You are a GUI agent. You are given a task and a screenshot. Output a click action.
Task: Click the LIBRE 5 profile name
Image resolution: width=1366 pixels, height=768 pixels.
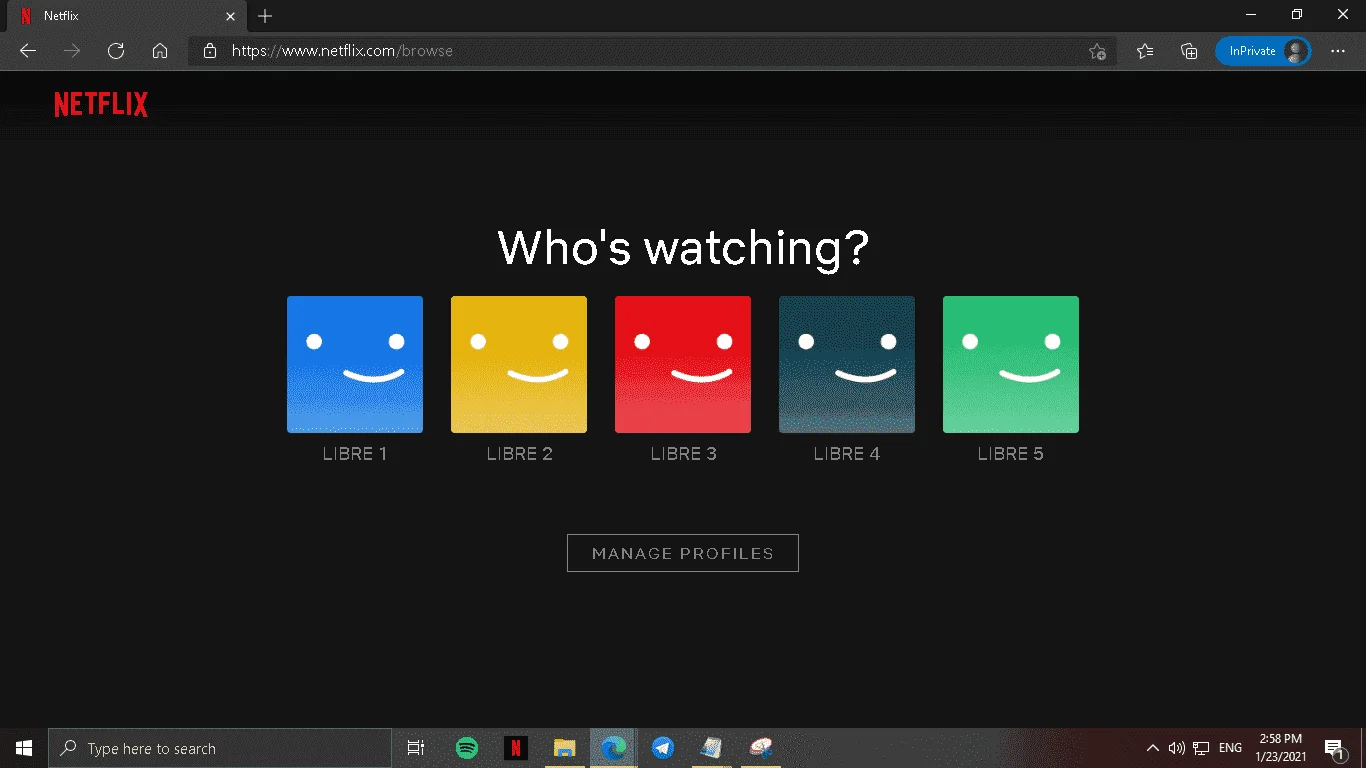[x=1011, y=454]
